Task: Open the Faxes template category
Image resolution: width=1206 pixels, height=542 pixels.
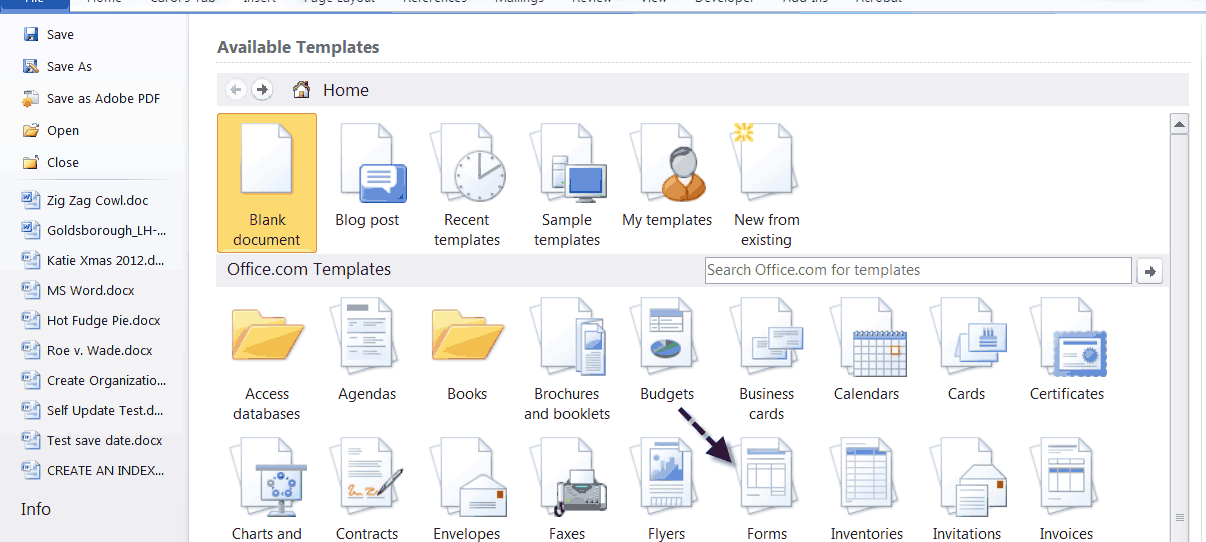Action: (567, 490)
